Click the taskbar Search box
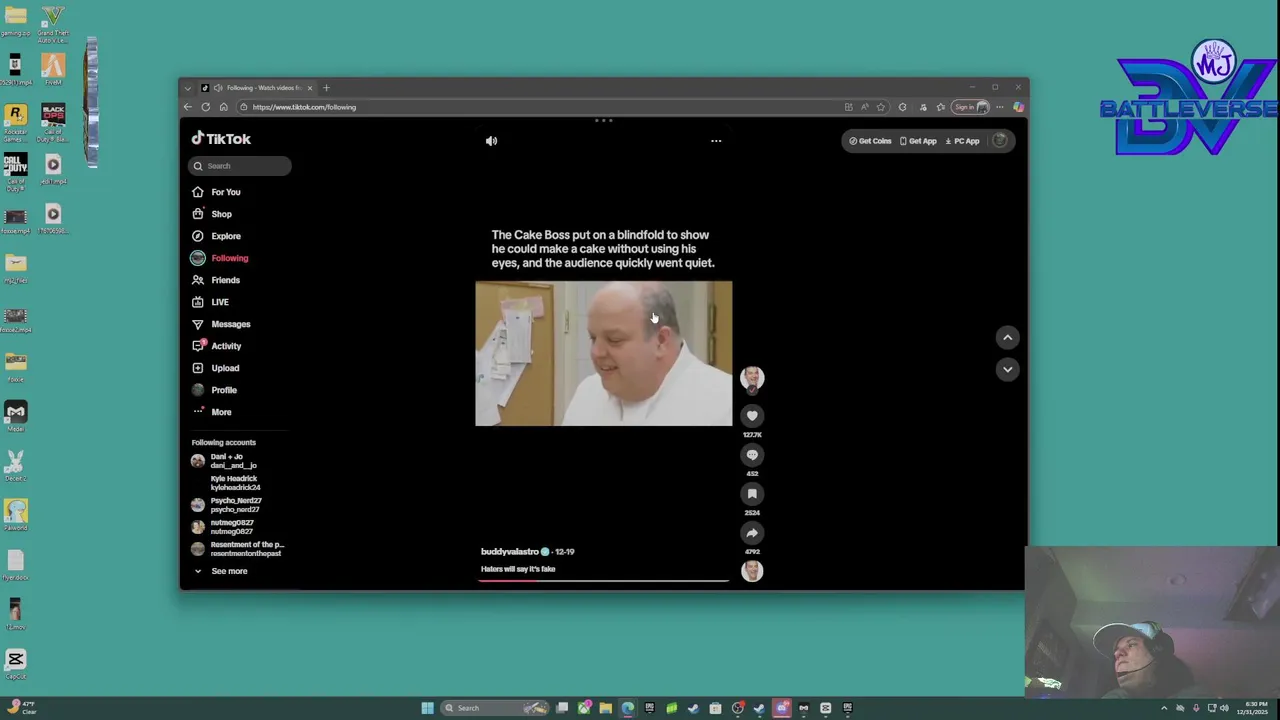The width and height of the screenshot is (1280, 720). pos(494,708)
